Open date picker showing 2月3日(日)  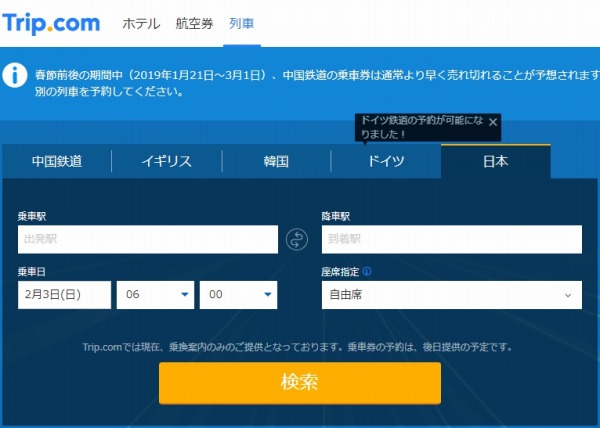(x=64, y=295)
